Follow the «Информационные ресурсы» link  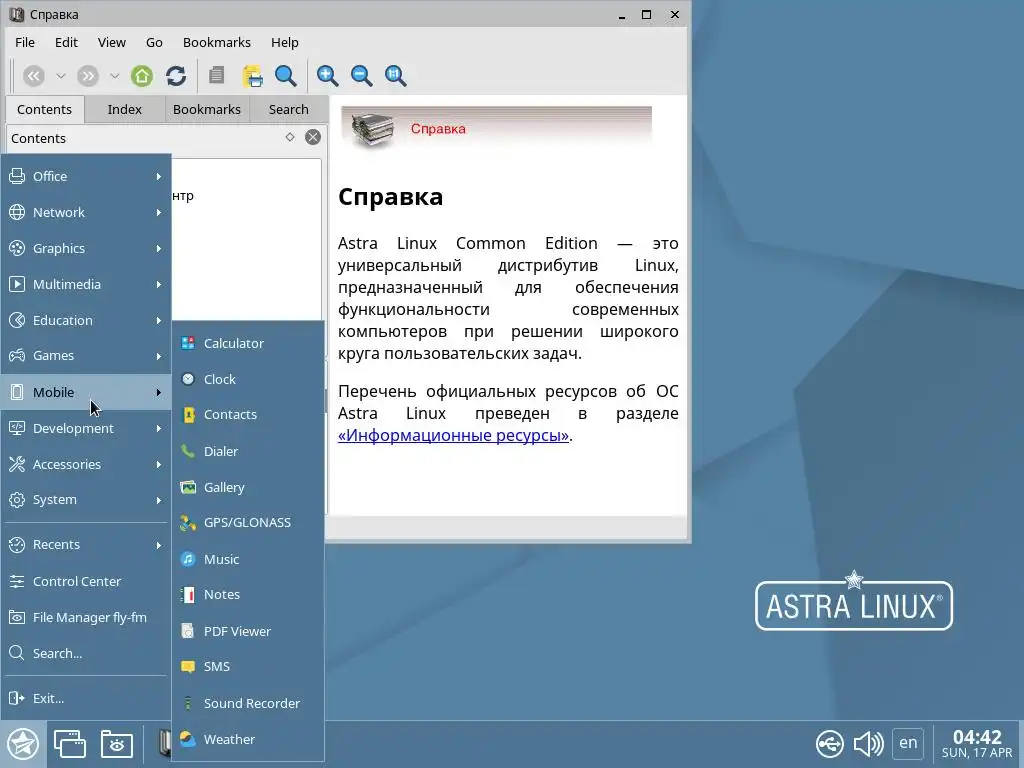pyautogui.click(x=453, y=436)
